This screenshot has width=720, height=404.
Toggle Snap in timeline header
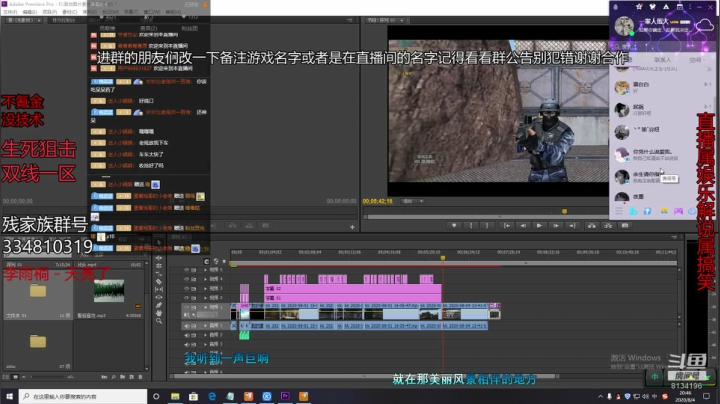[x=207, y=261]
